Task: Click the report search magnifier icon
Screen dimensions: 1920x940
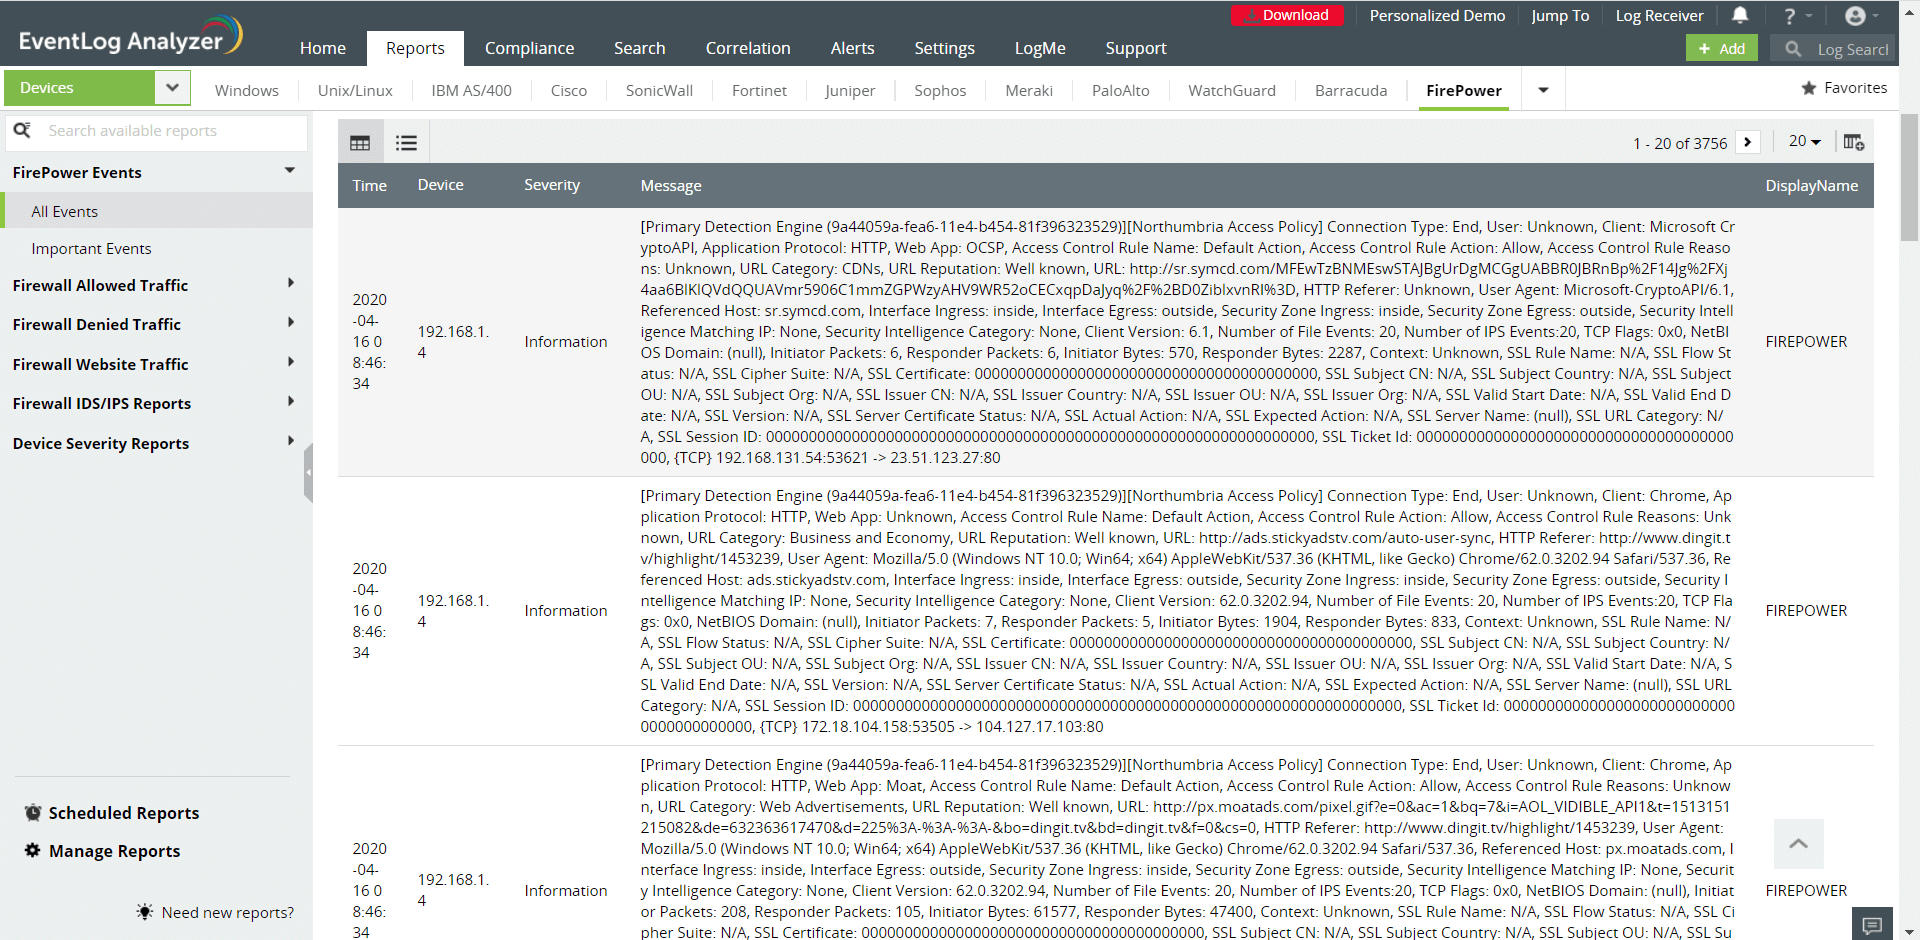Action: (22, 130)
